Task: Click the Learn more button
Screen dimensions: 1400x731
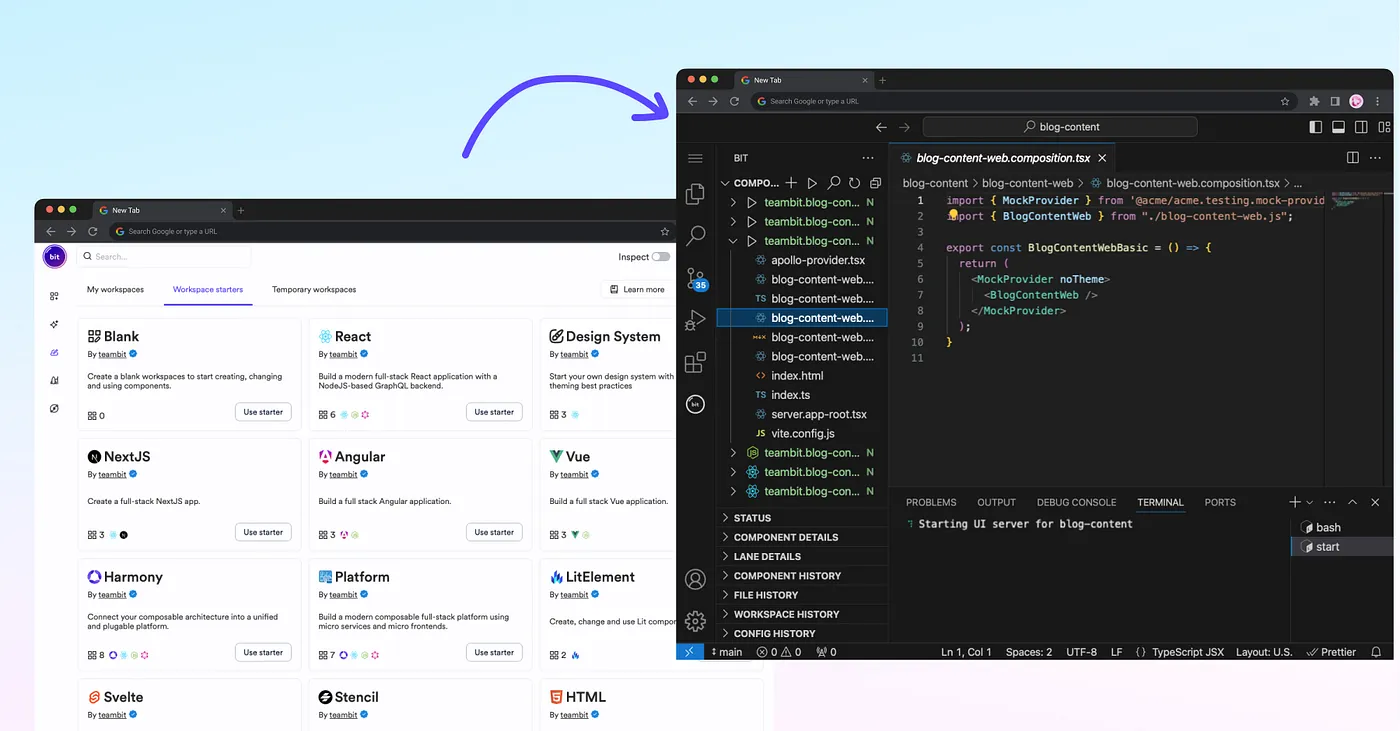Action: click(637, 290)
